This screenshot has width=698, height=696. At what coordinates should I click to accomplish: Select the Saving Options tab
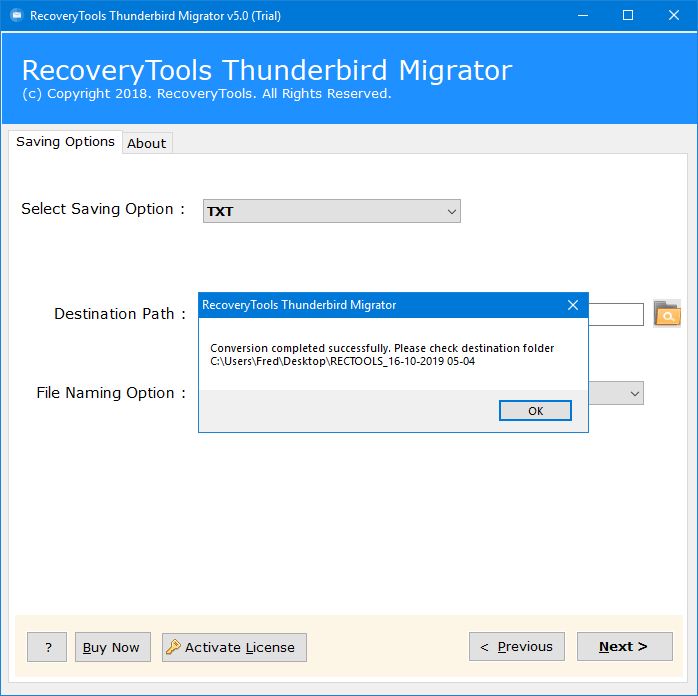pos(65,142)
